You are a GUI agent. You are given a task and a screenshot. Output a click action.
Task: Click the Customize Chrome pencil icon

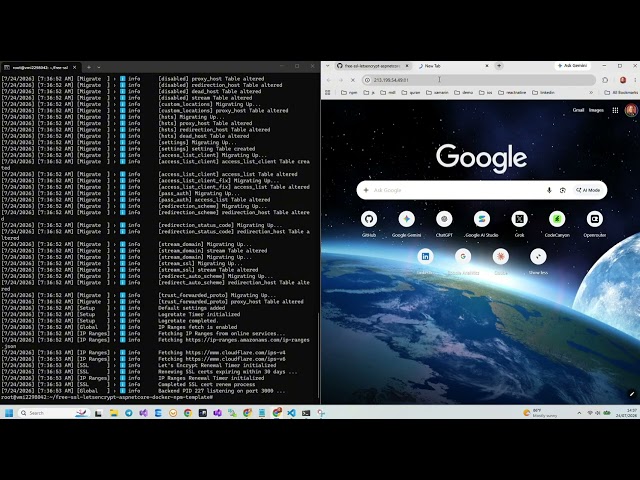[631, 394]
